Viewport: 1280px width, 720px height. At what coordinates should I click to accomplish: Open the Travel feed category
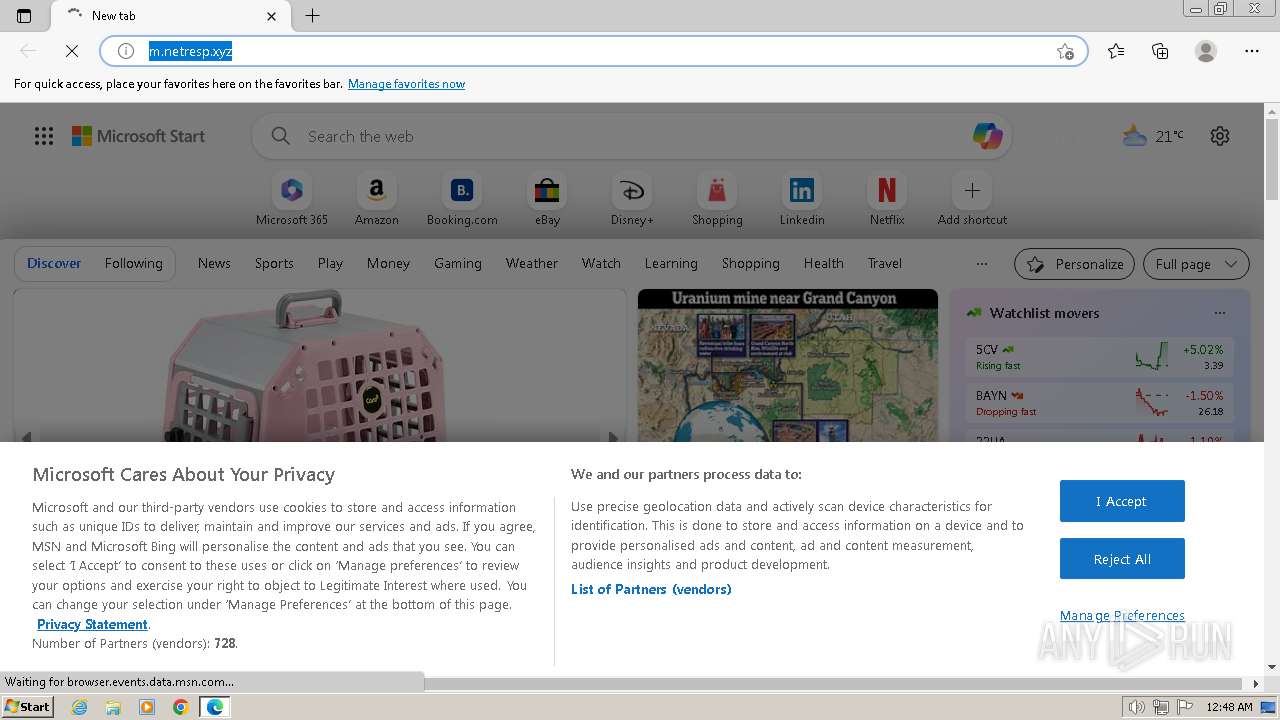[x=885, y=263]
